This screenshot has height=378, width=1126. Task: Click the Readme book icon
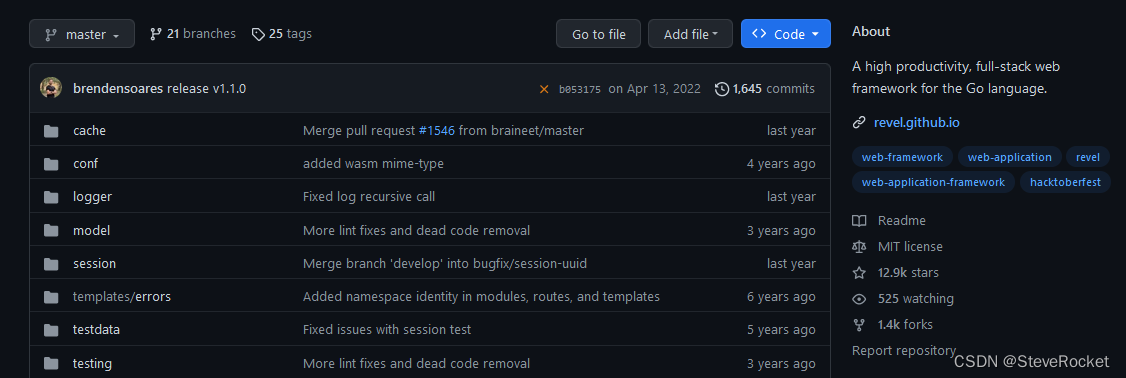[x=859, y=221]
